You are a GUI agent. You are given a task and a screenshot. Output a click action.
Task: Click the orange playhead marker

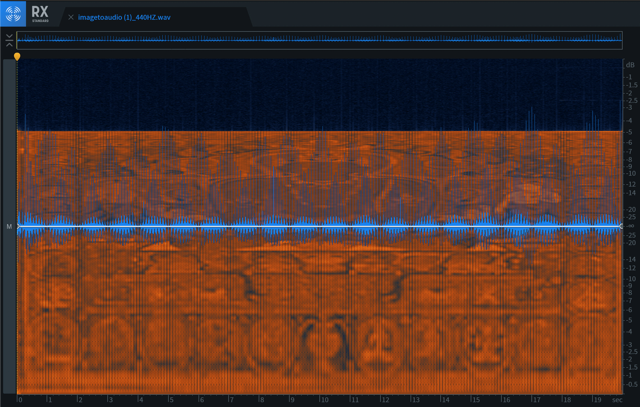coord(17,57)
